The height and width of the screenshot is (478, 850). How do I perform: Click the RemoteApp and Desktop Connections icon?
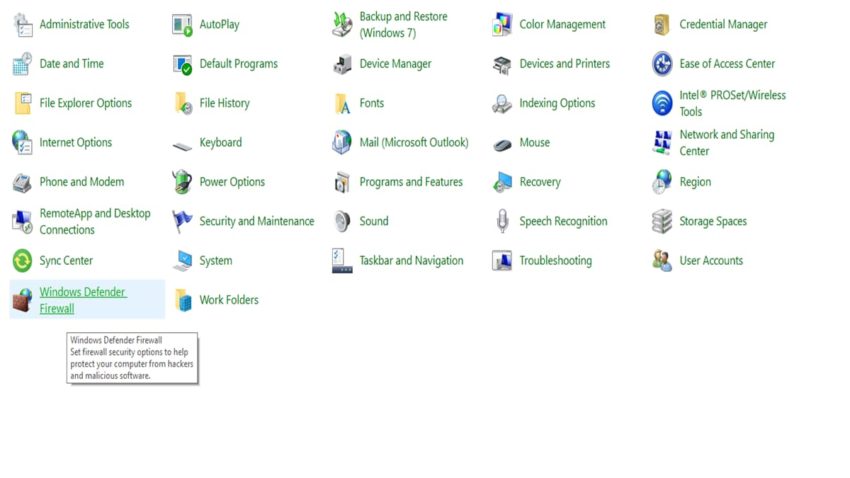pyautogui.click(x=22, y=221)
